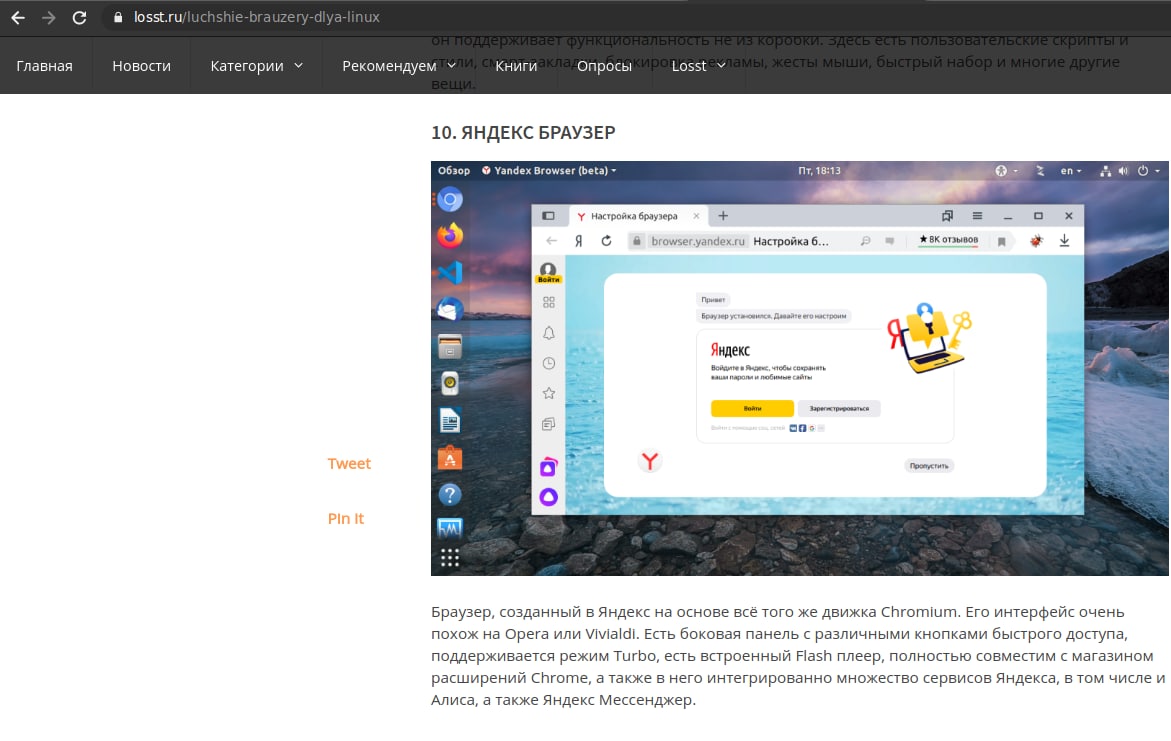Click the network icon in the Ubuntu tray
This screenshot has height=741, width=1171.
point(1105,170)
